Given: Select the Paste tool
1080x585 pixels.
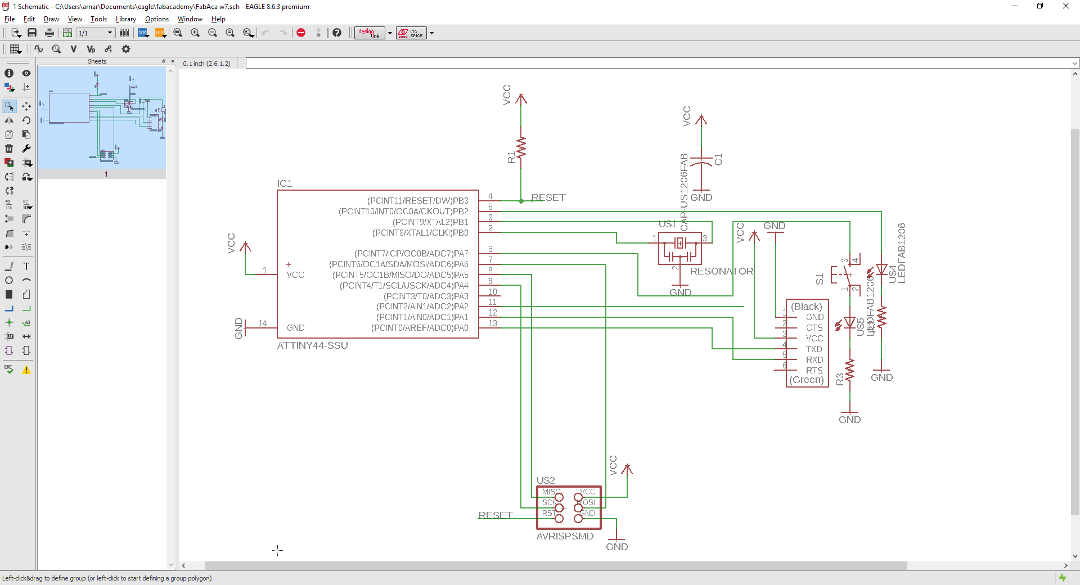Looking at the screenshot, I should (x=26, y=134).
